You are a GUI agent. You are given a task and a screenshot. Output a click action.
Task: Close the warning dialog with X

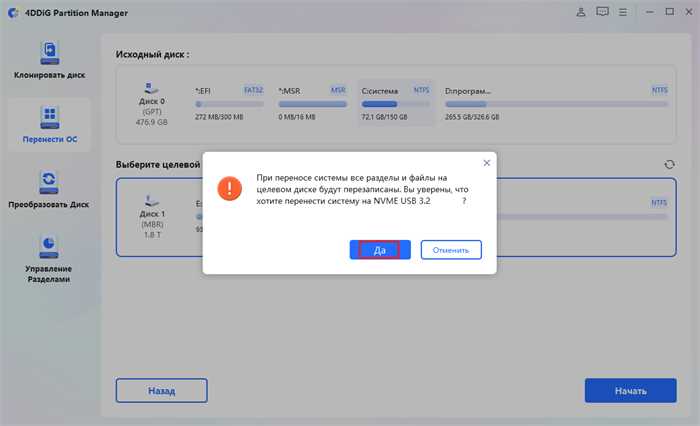(487, 163)
